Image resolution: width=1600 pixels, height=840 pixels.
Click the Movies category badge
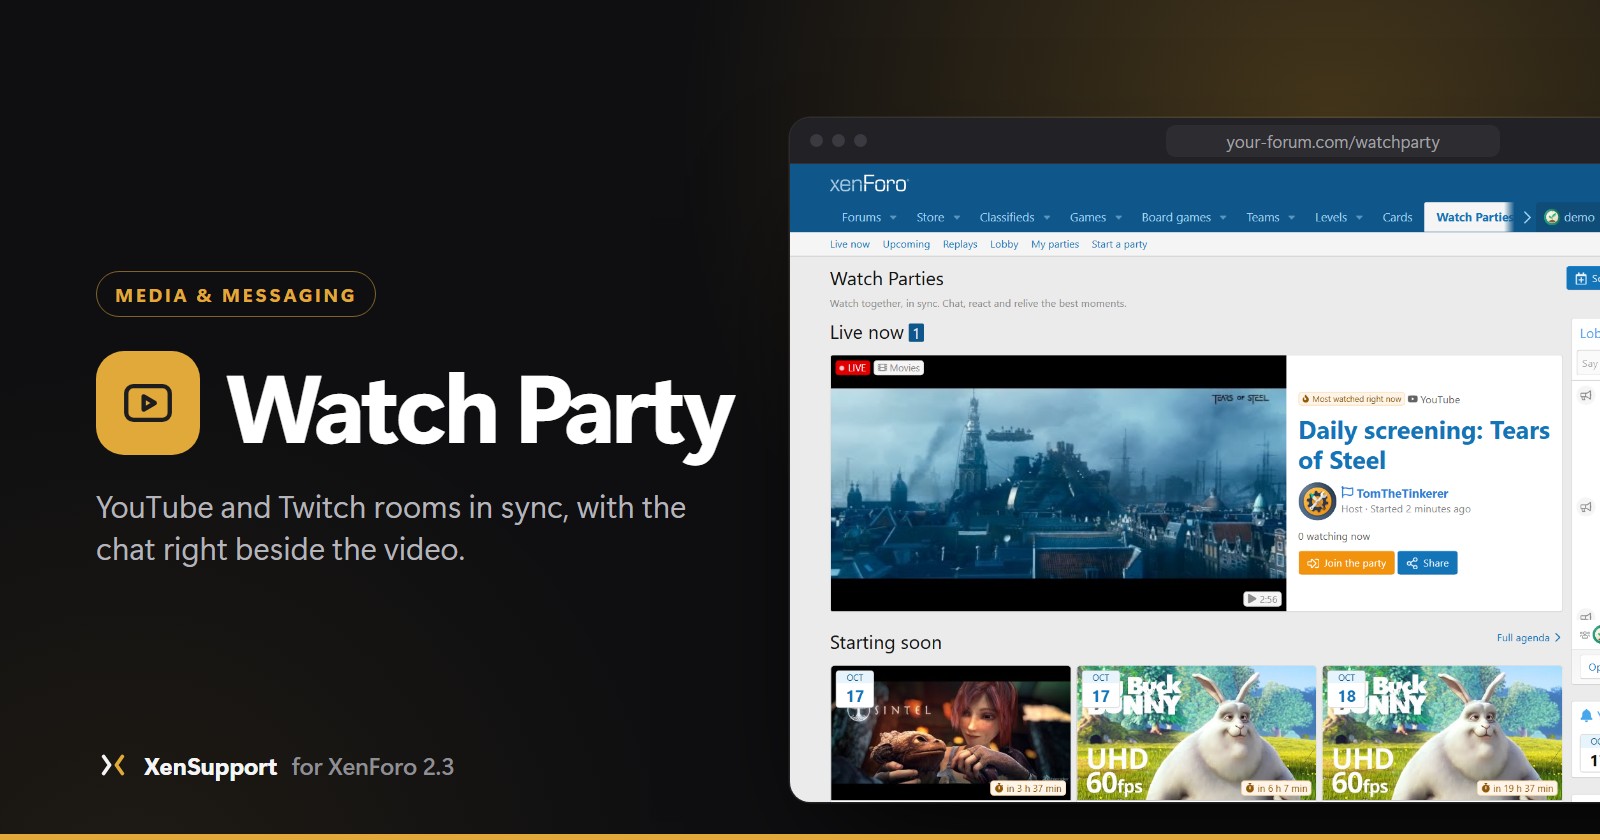[899, 368]
